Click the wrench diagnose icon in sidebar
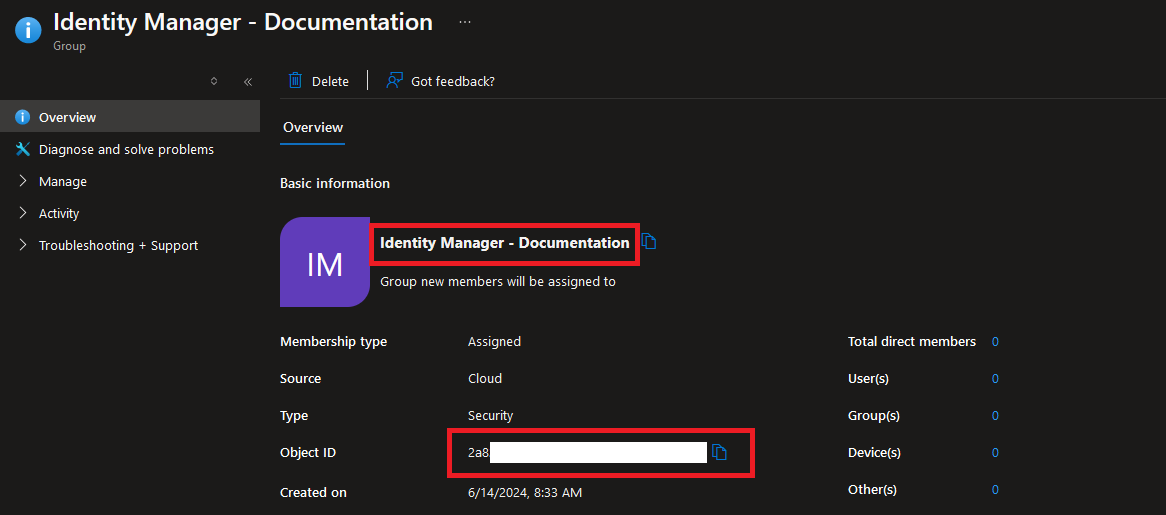The image size is (1166, 515). pos(22,149)
